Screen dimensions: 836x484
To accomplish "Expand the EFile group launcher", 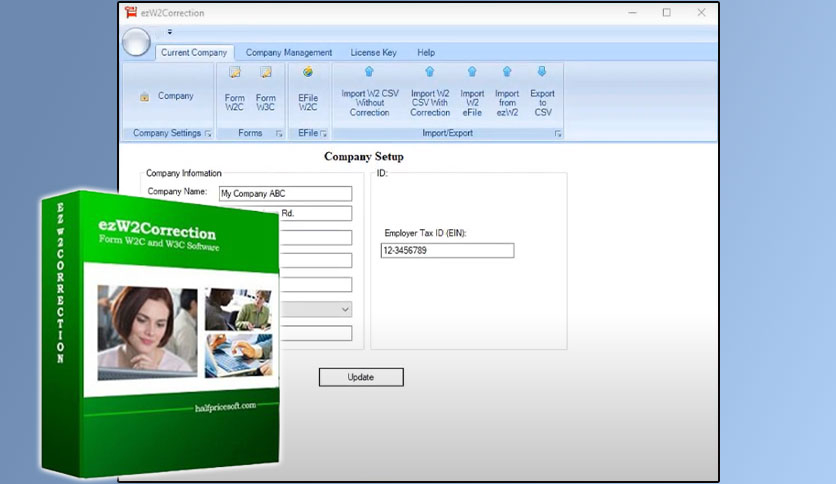I will point(324,134).
